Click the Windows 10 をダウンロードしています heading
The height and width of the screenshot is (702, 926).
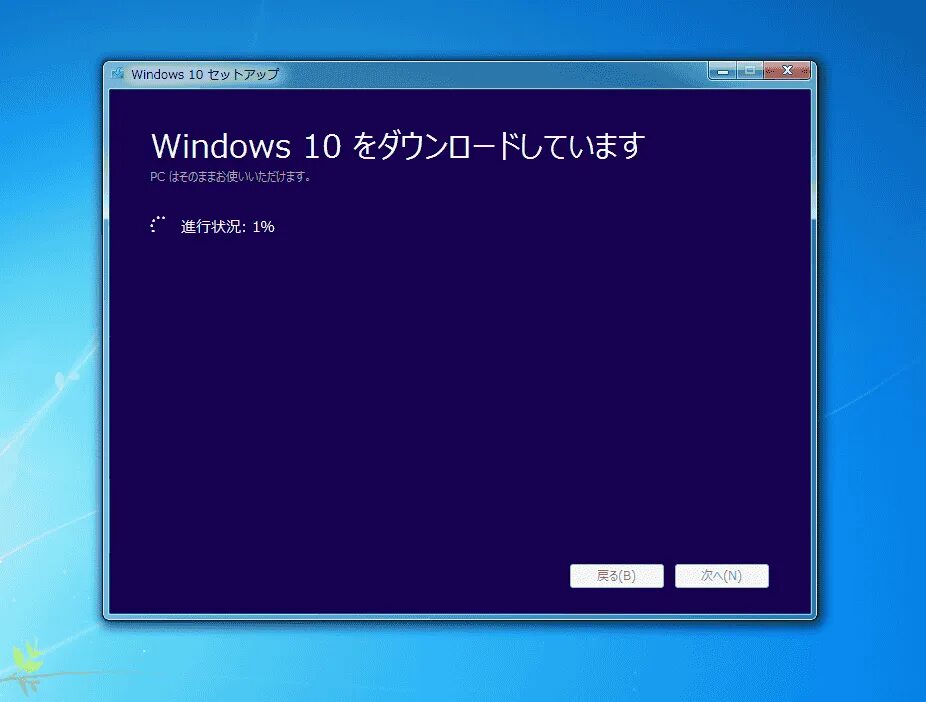point(398,145)
